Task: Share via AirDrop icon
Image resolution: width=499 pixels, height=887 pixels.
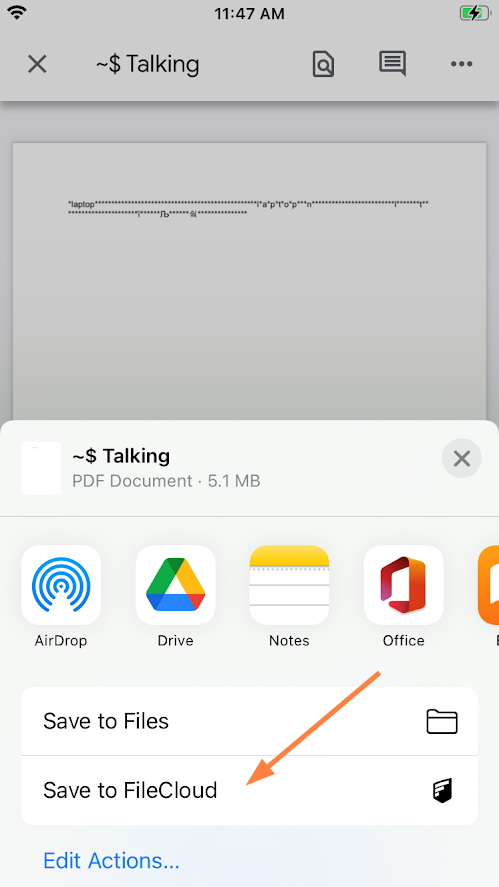Action: tap(61, 584)
